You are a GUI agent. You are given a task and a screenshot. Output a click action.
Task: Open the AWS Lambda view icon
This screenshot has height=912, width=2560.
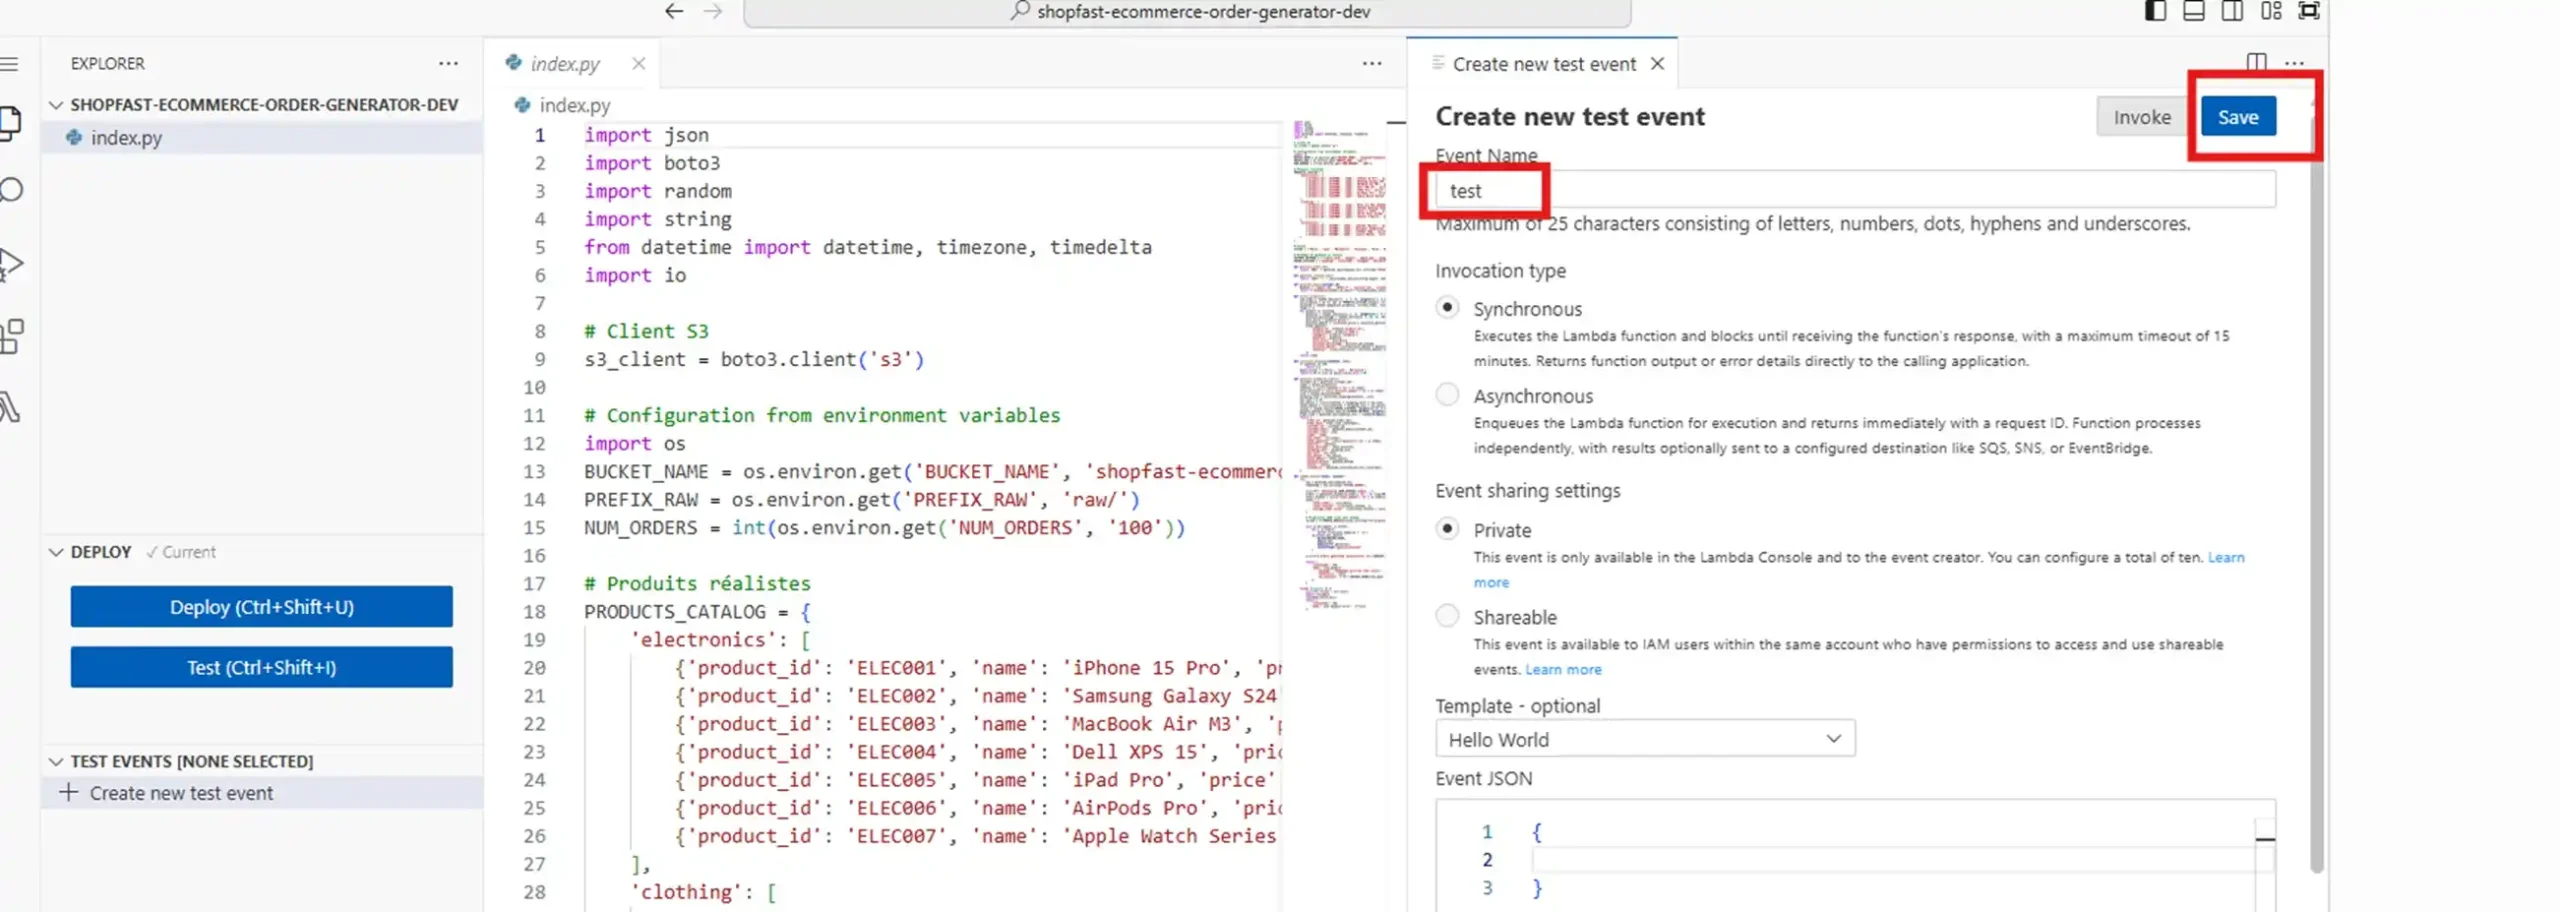[x=10, y=407]
